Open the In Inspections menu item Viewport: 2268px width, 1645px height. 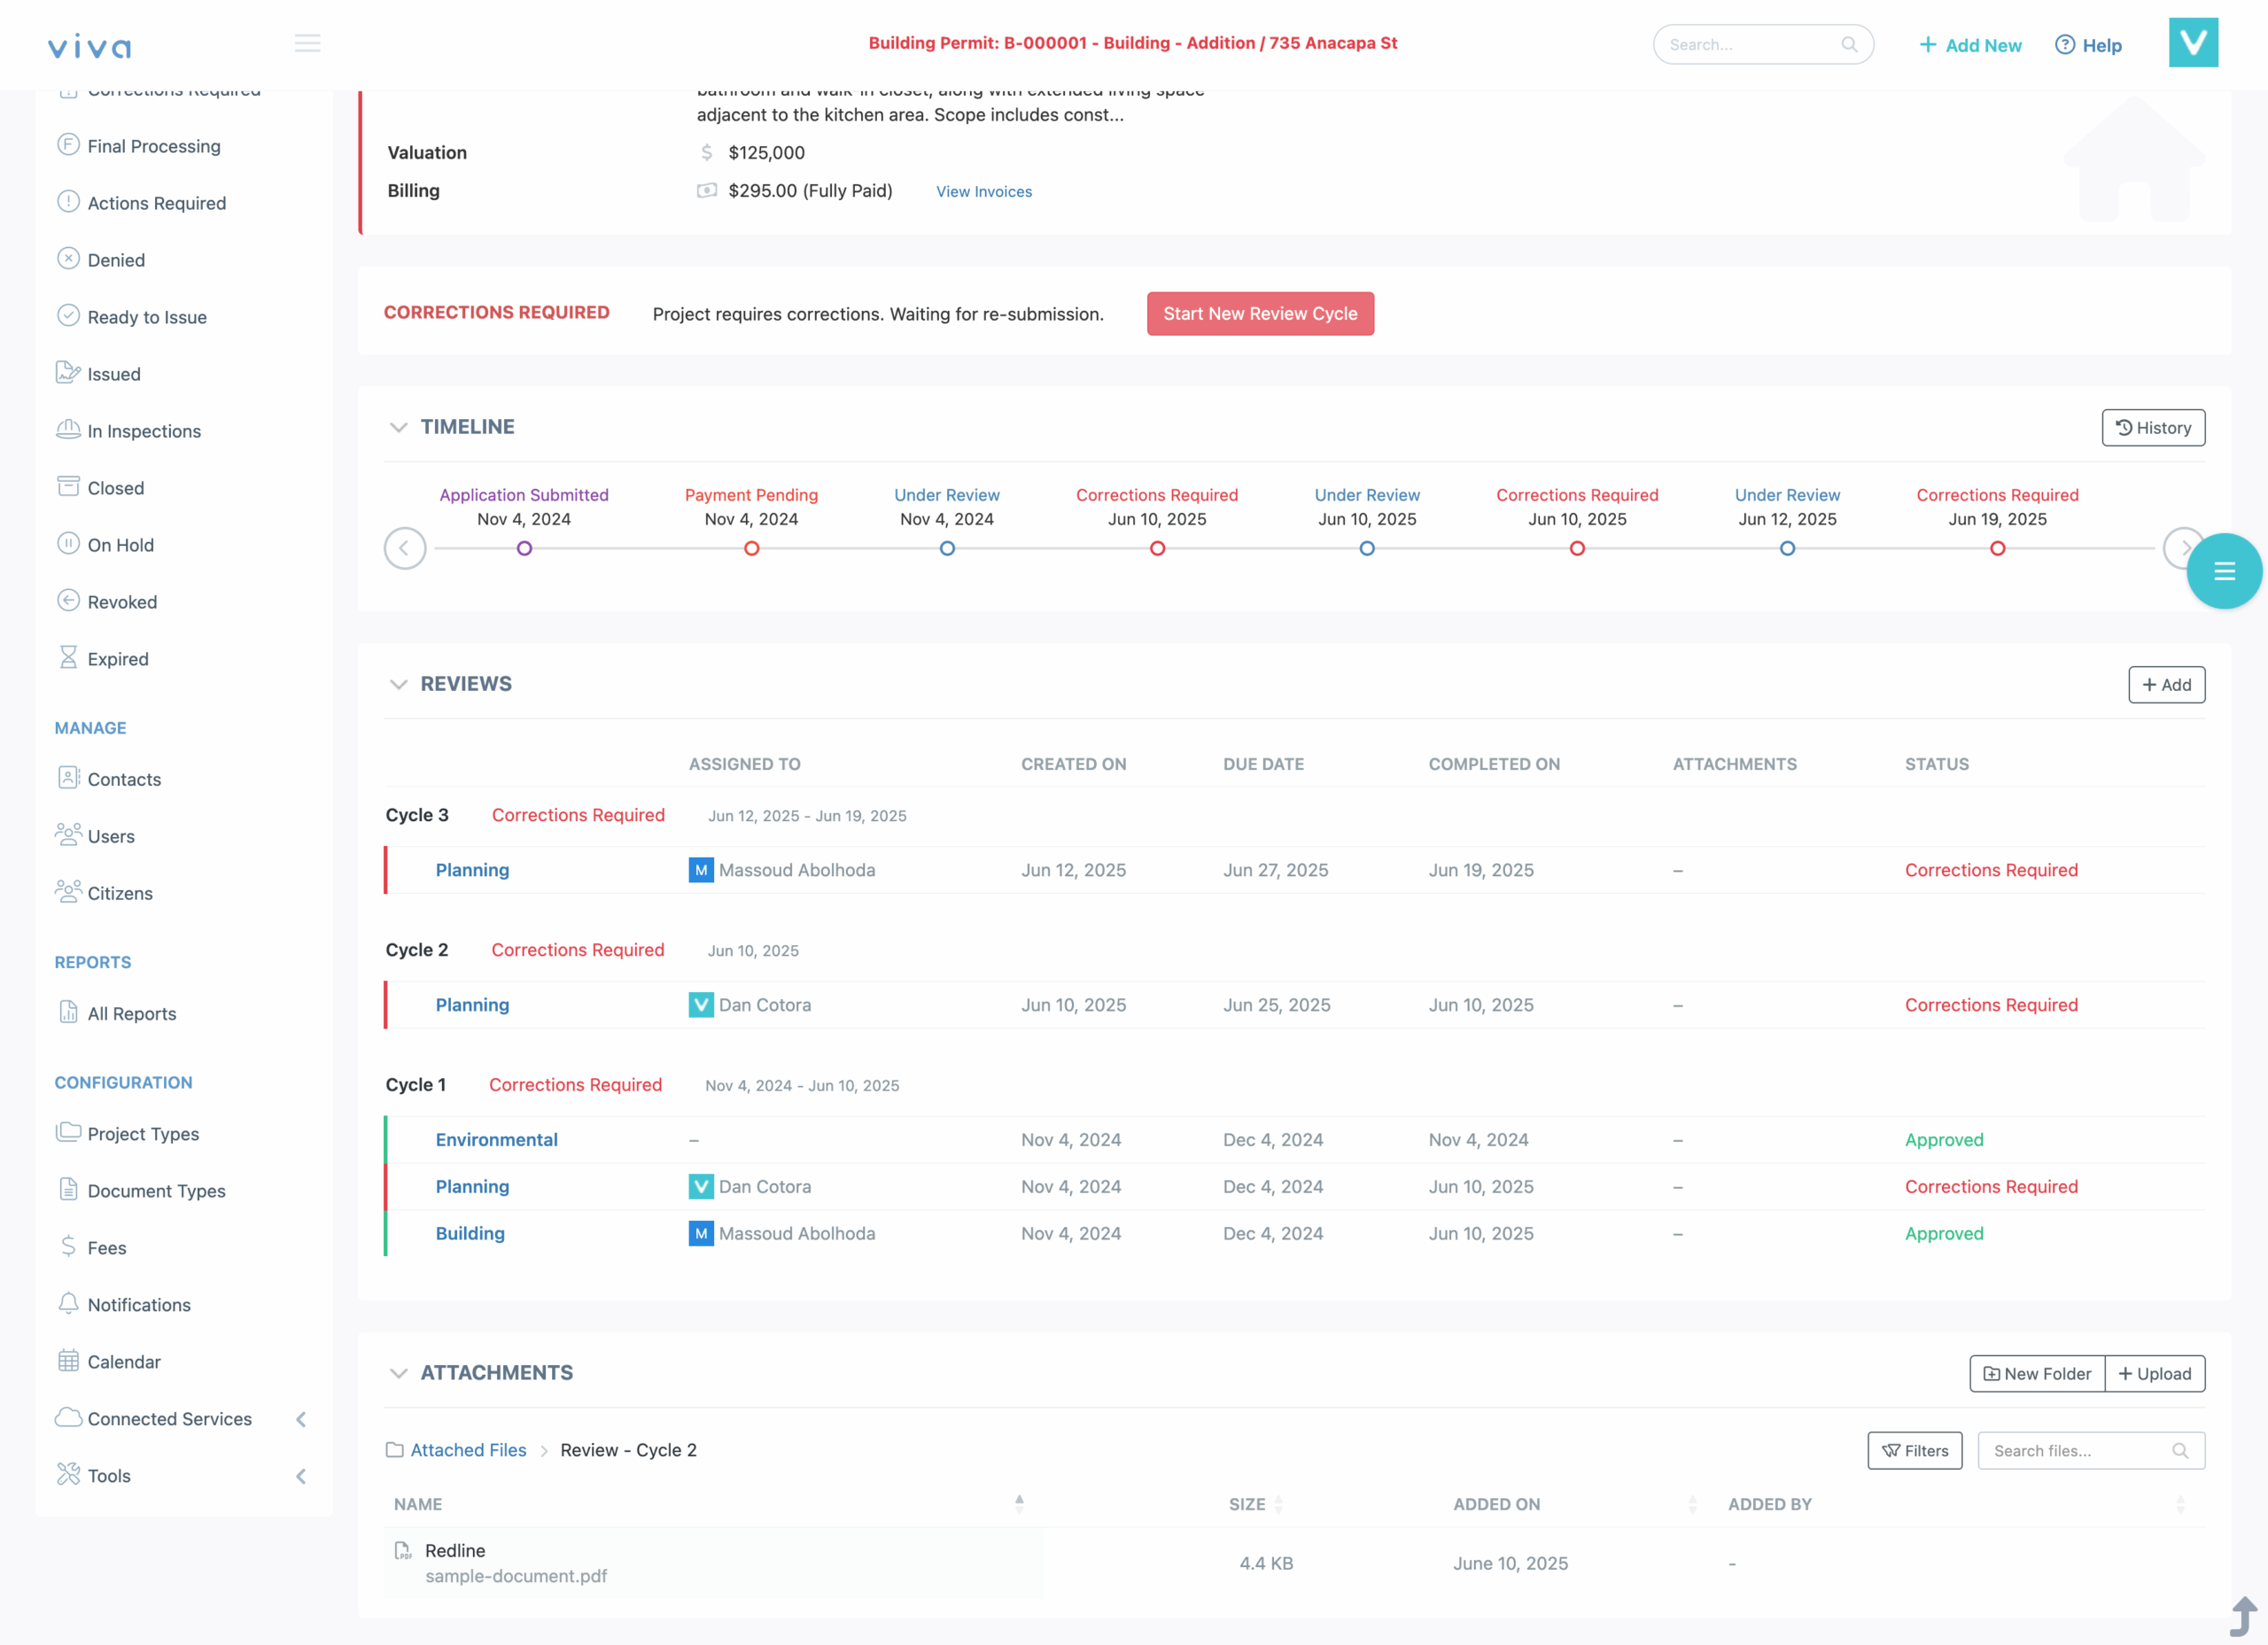tap(144, 431)
